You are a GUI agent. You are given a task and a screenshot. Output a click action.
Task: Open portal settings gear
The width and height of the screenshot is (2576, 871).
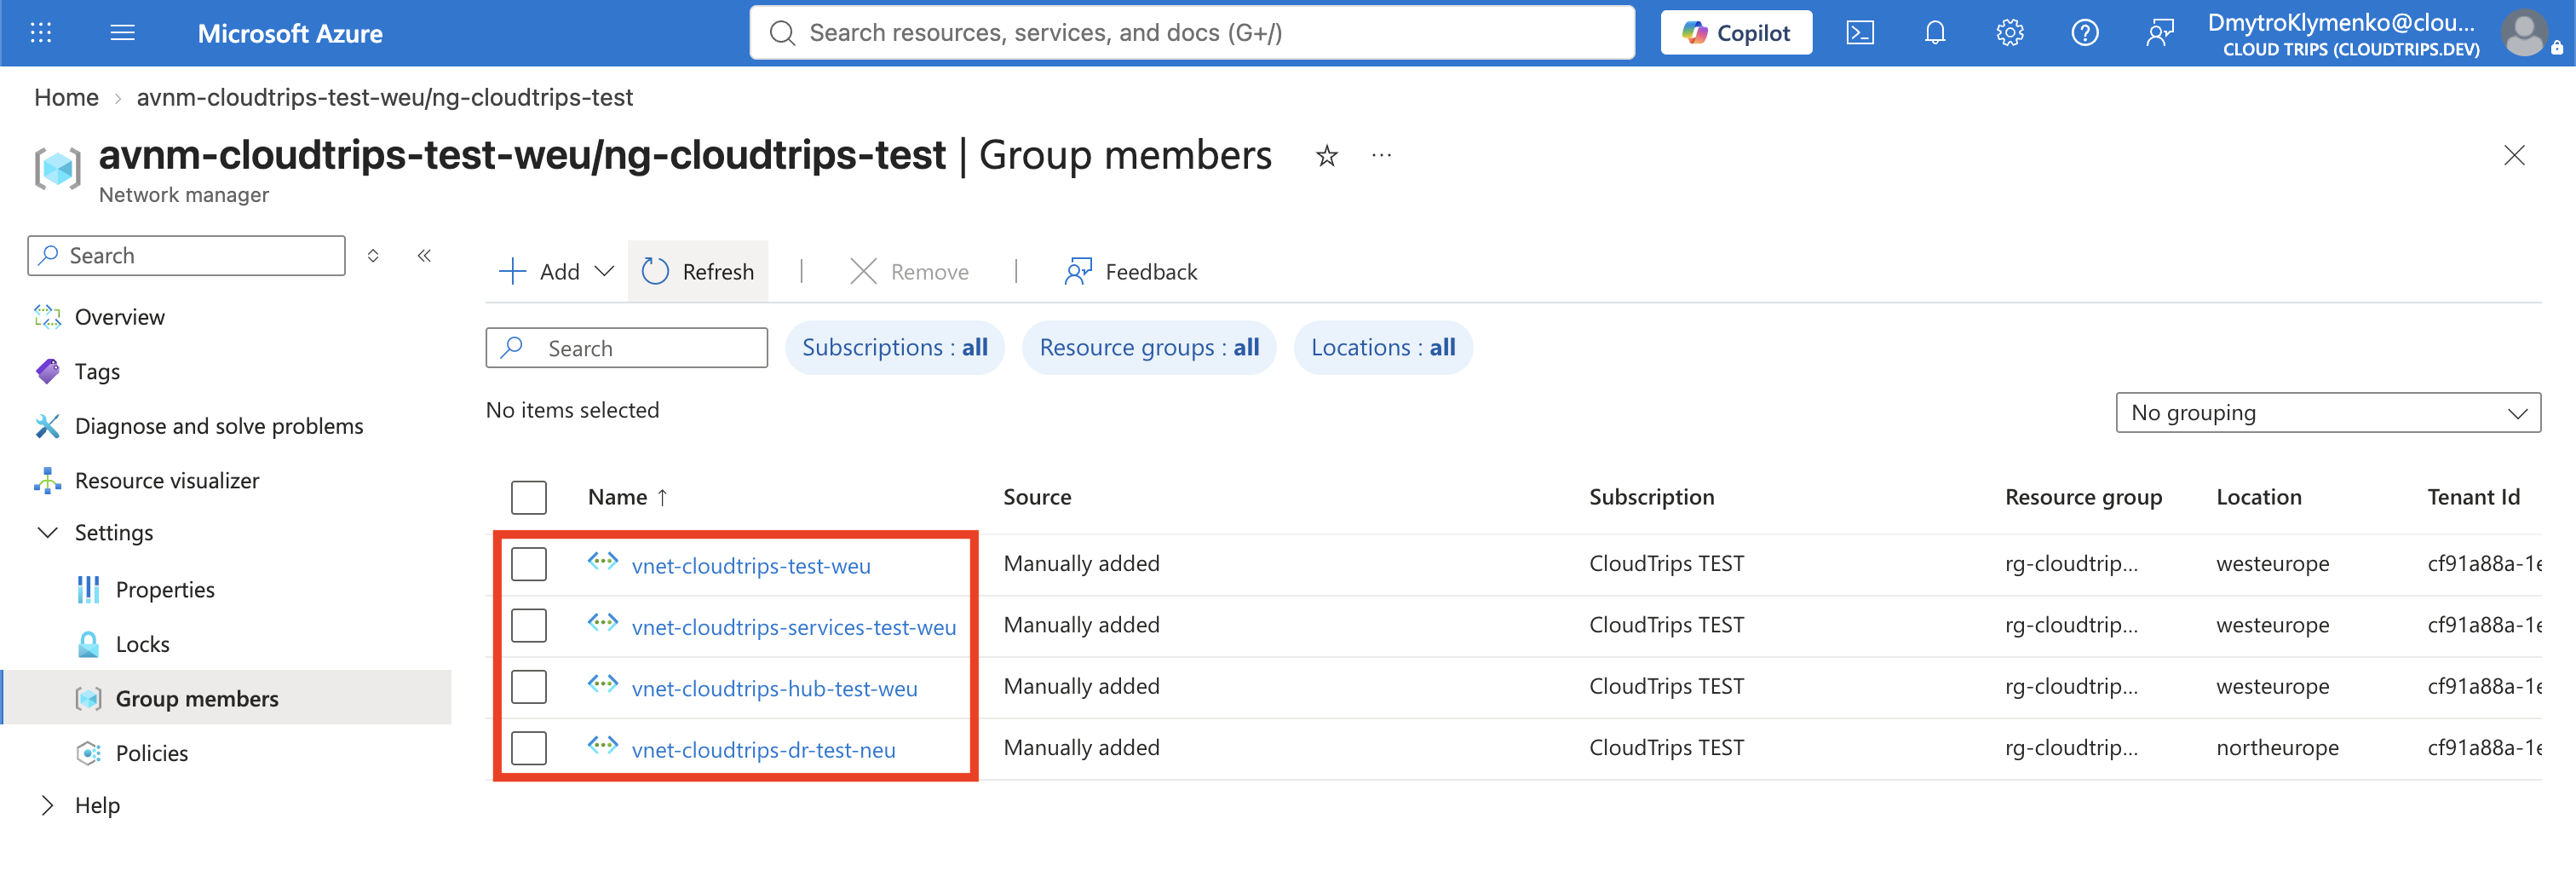(x=2010, y=33)
